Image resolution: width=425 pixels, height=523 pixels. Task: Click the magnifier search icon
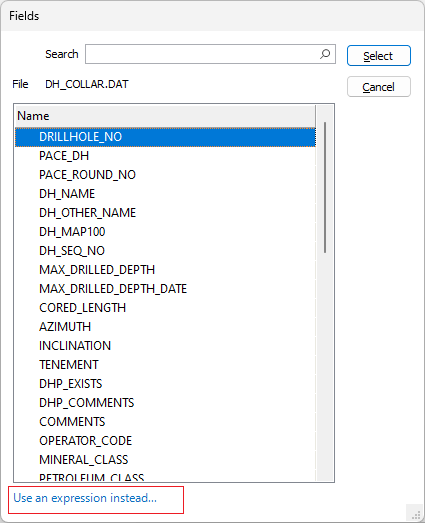click(x=325, y=54)
